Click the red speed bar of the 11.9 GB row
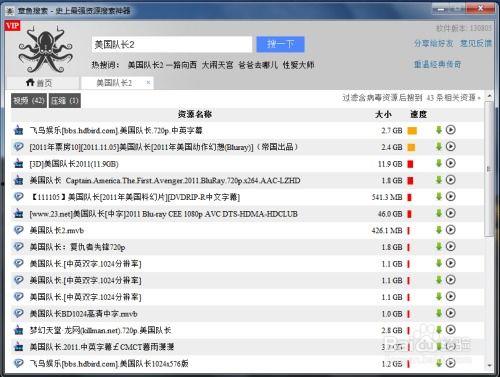This screenshot has width=500, height=377. (x=410, y=164)
